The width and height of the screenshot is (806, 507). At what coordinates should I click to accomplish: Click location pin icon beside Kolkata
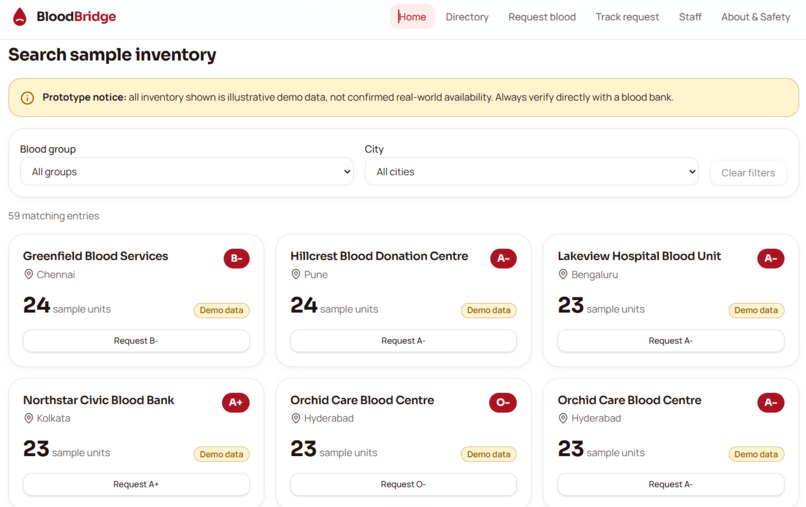pos(29,419)
